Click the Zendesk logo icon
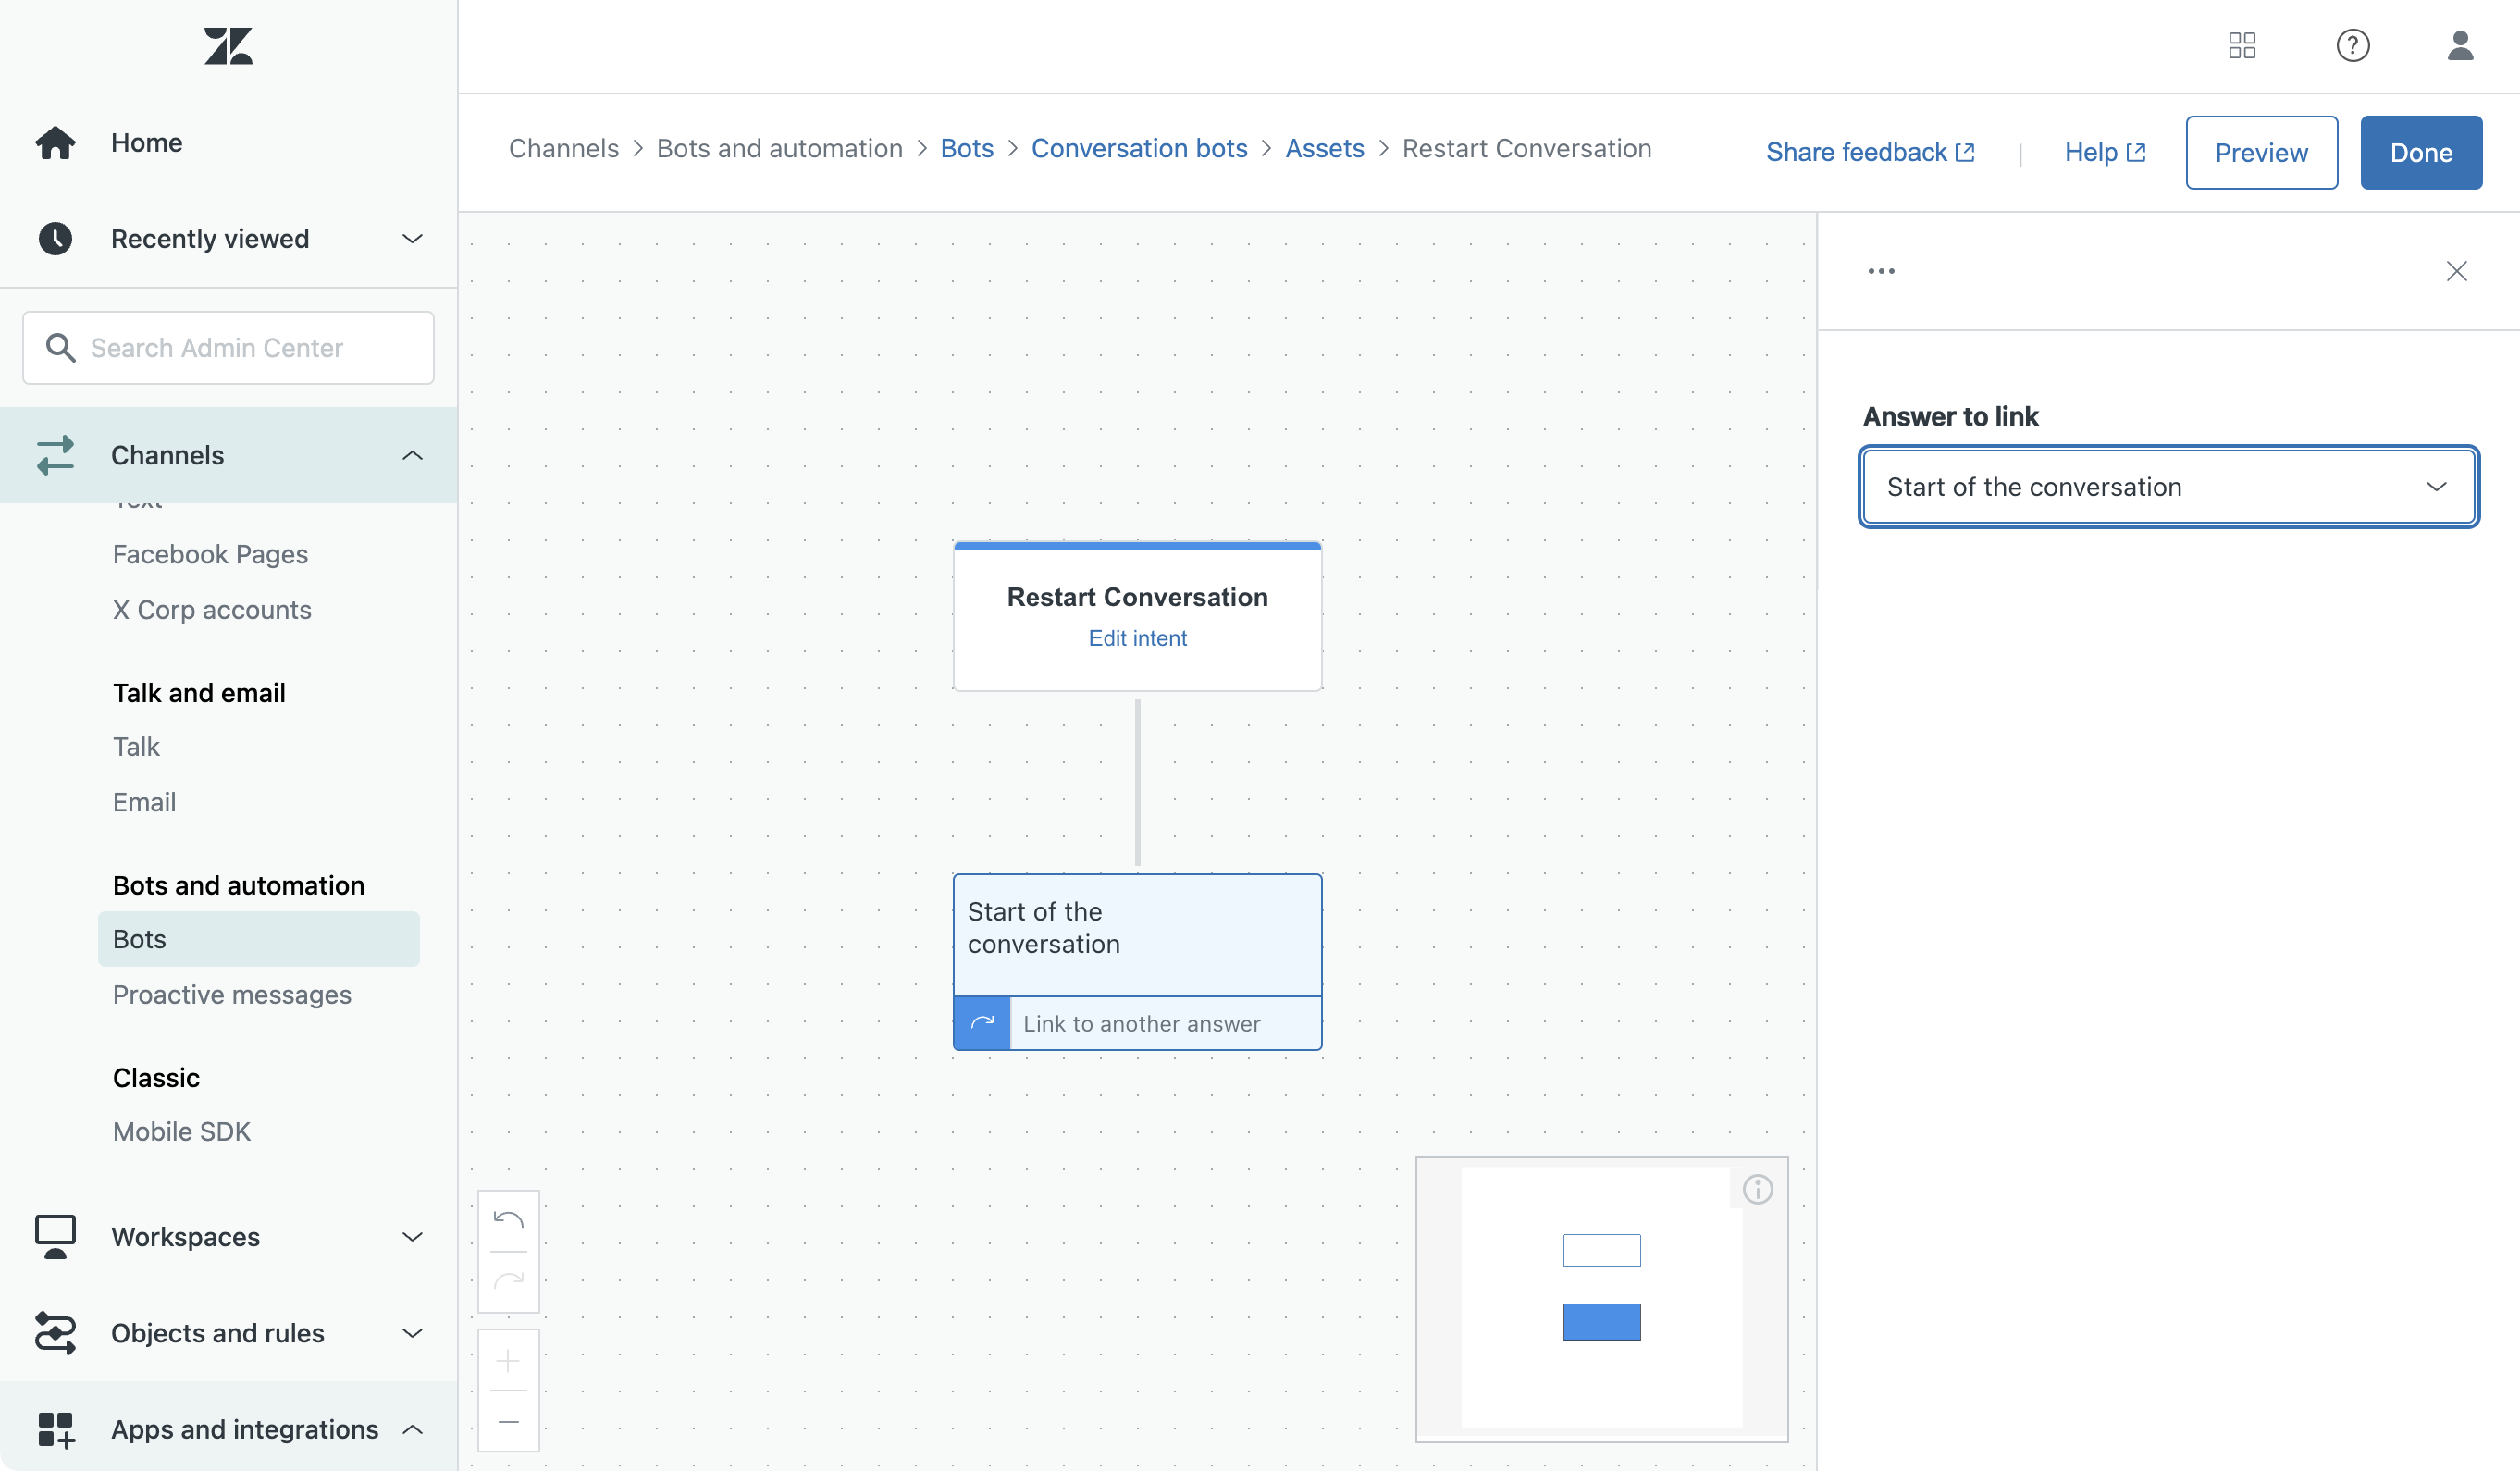The width and height of the screenshot is (2520, 1471). tap(228, 46)
